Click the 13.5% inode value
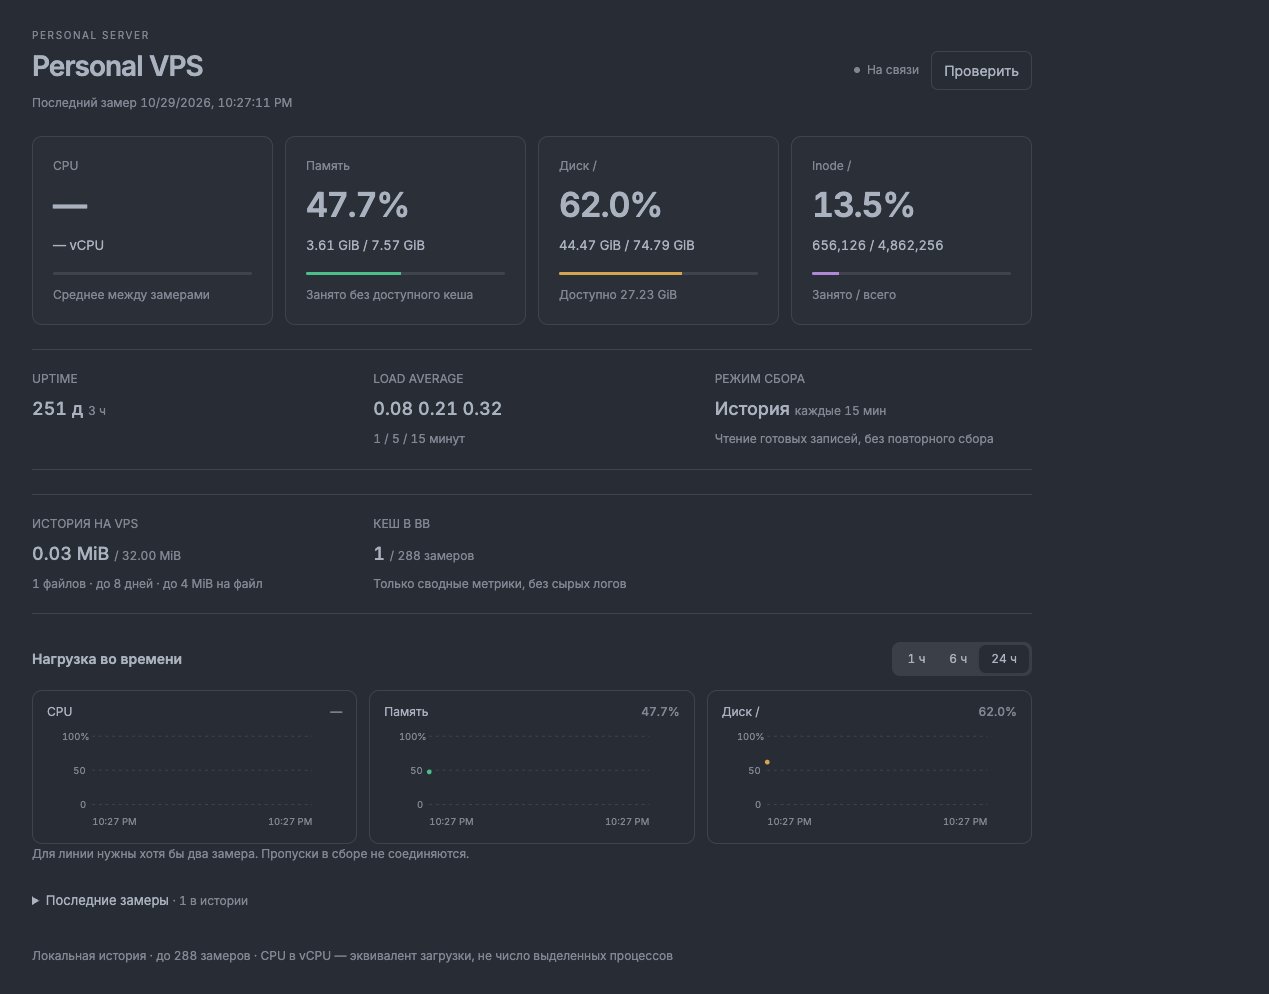 (x=863, y=205)
